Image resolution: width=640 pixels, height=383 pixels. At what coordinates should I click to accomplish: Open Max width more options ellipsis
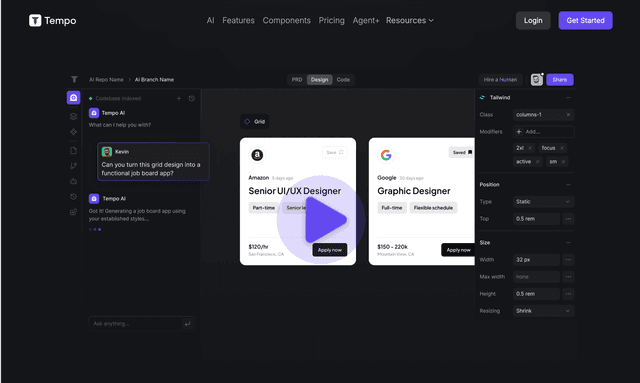[x=568, y=277]
